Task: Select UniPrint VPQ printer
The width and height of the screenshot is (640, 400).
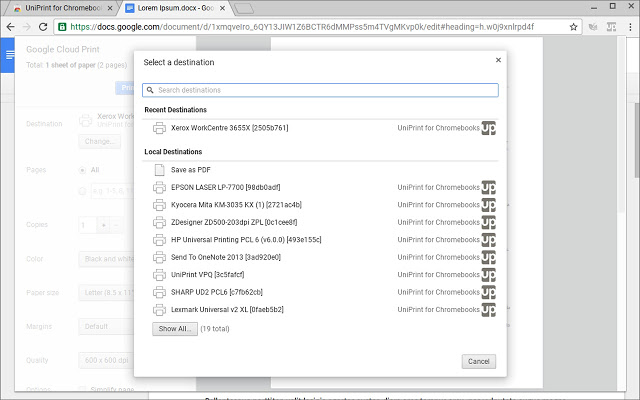Action: point(320,275)
